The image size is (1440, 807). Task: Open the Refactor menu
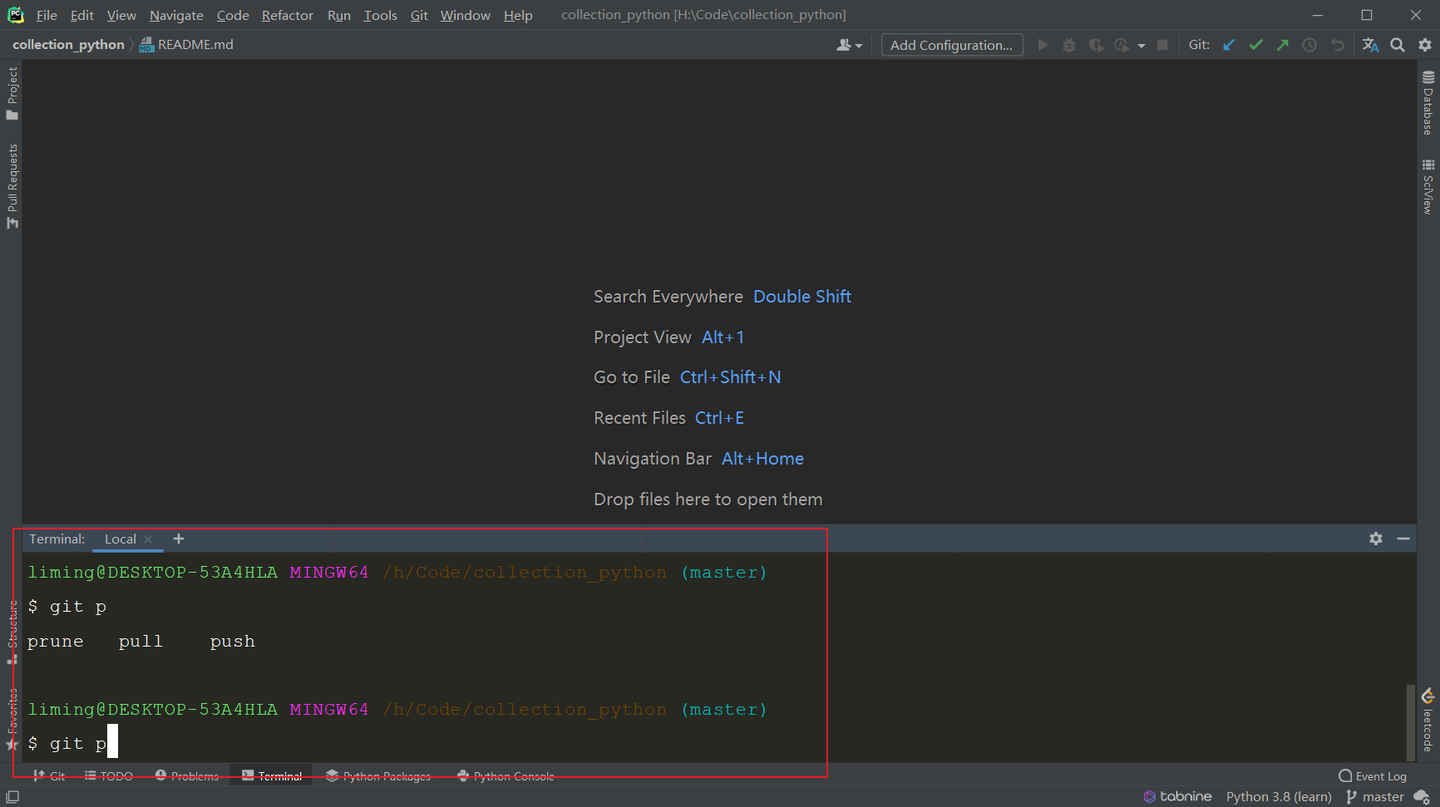(x=287, y=15)
